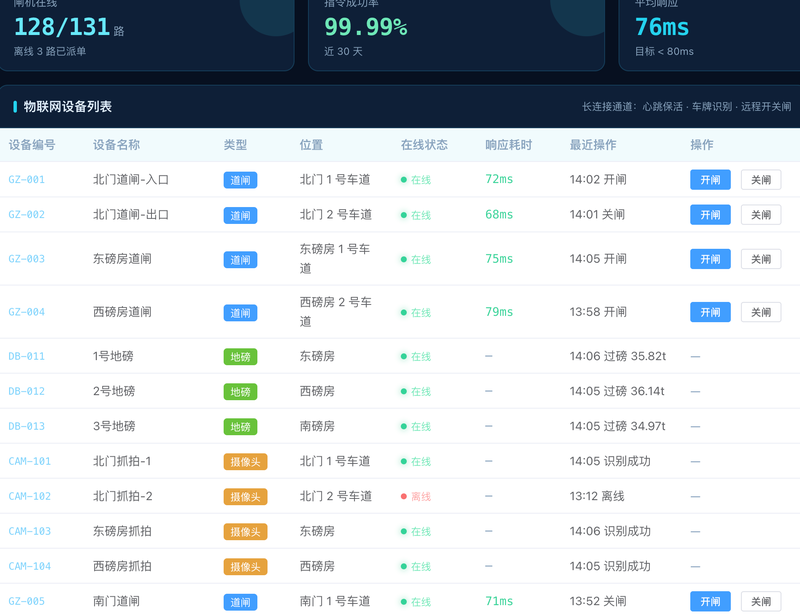
Task: Click 关闸 for 东磅房道闸
Action: [x=761, y=259]
